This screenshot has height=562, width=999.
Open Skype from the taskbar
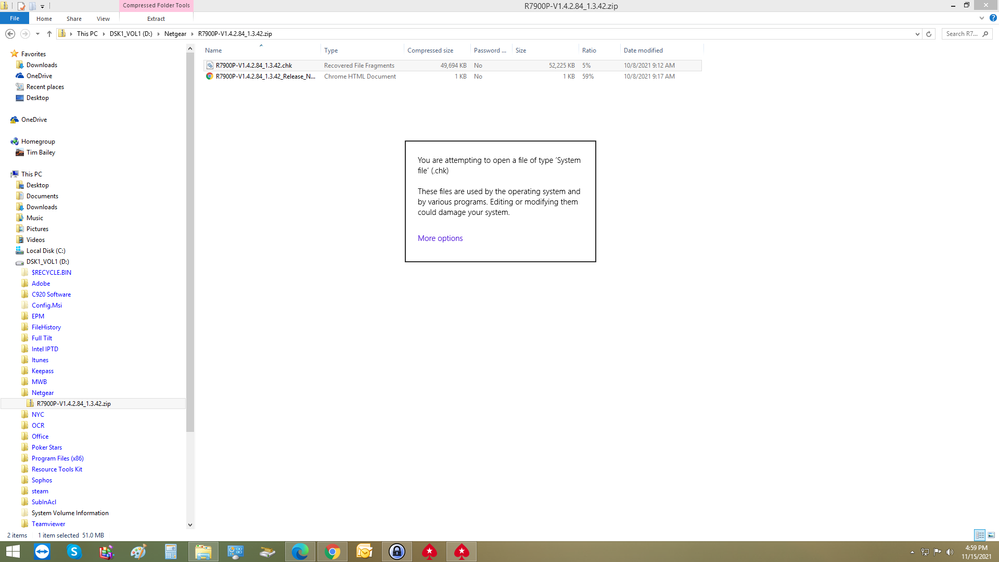pos(74,552)
